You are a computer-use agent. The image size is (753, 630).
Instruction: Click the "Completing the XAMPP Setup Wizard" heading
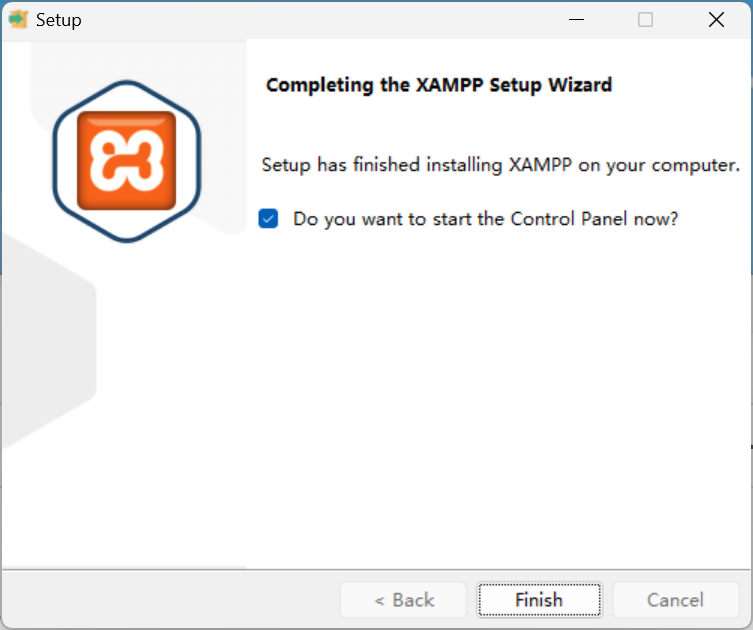click(x=438, y=85)
